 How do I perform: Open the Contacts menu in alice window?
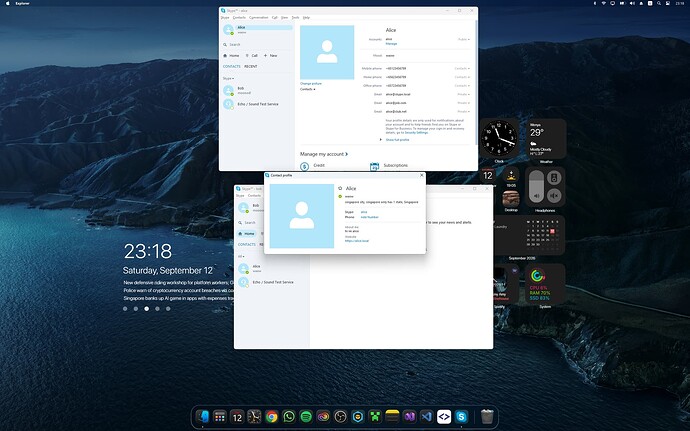tap(239, 18)
